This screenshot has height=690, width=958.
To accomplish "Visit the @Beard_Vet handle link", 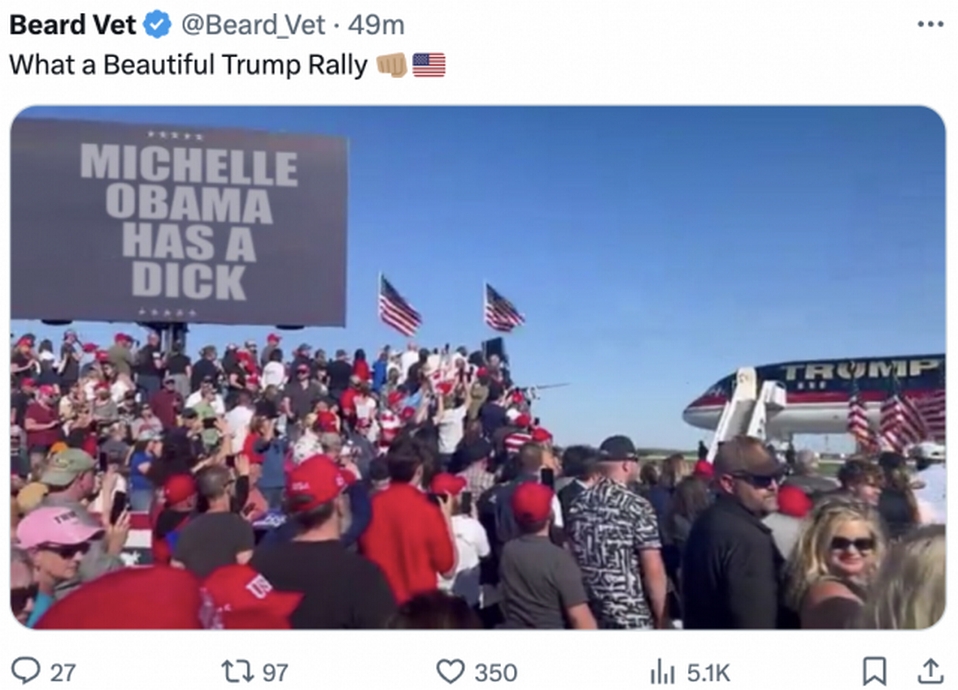I will (x=253, y=26).
